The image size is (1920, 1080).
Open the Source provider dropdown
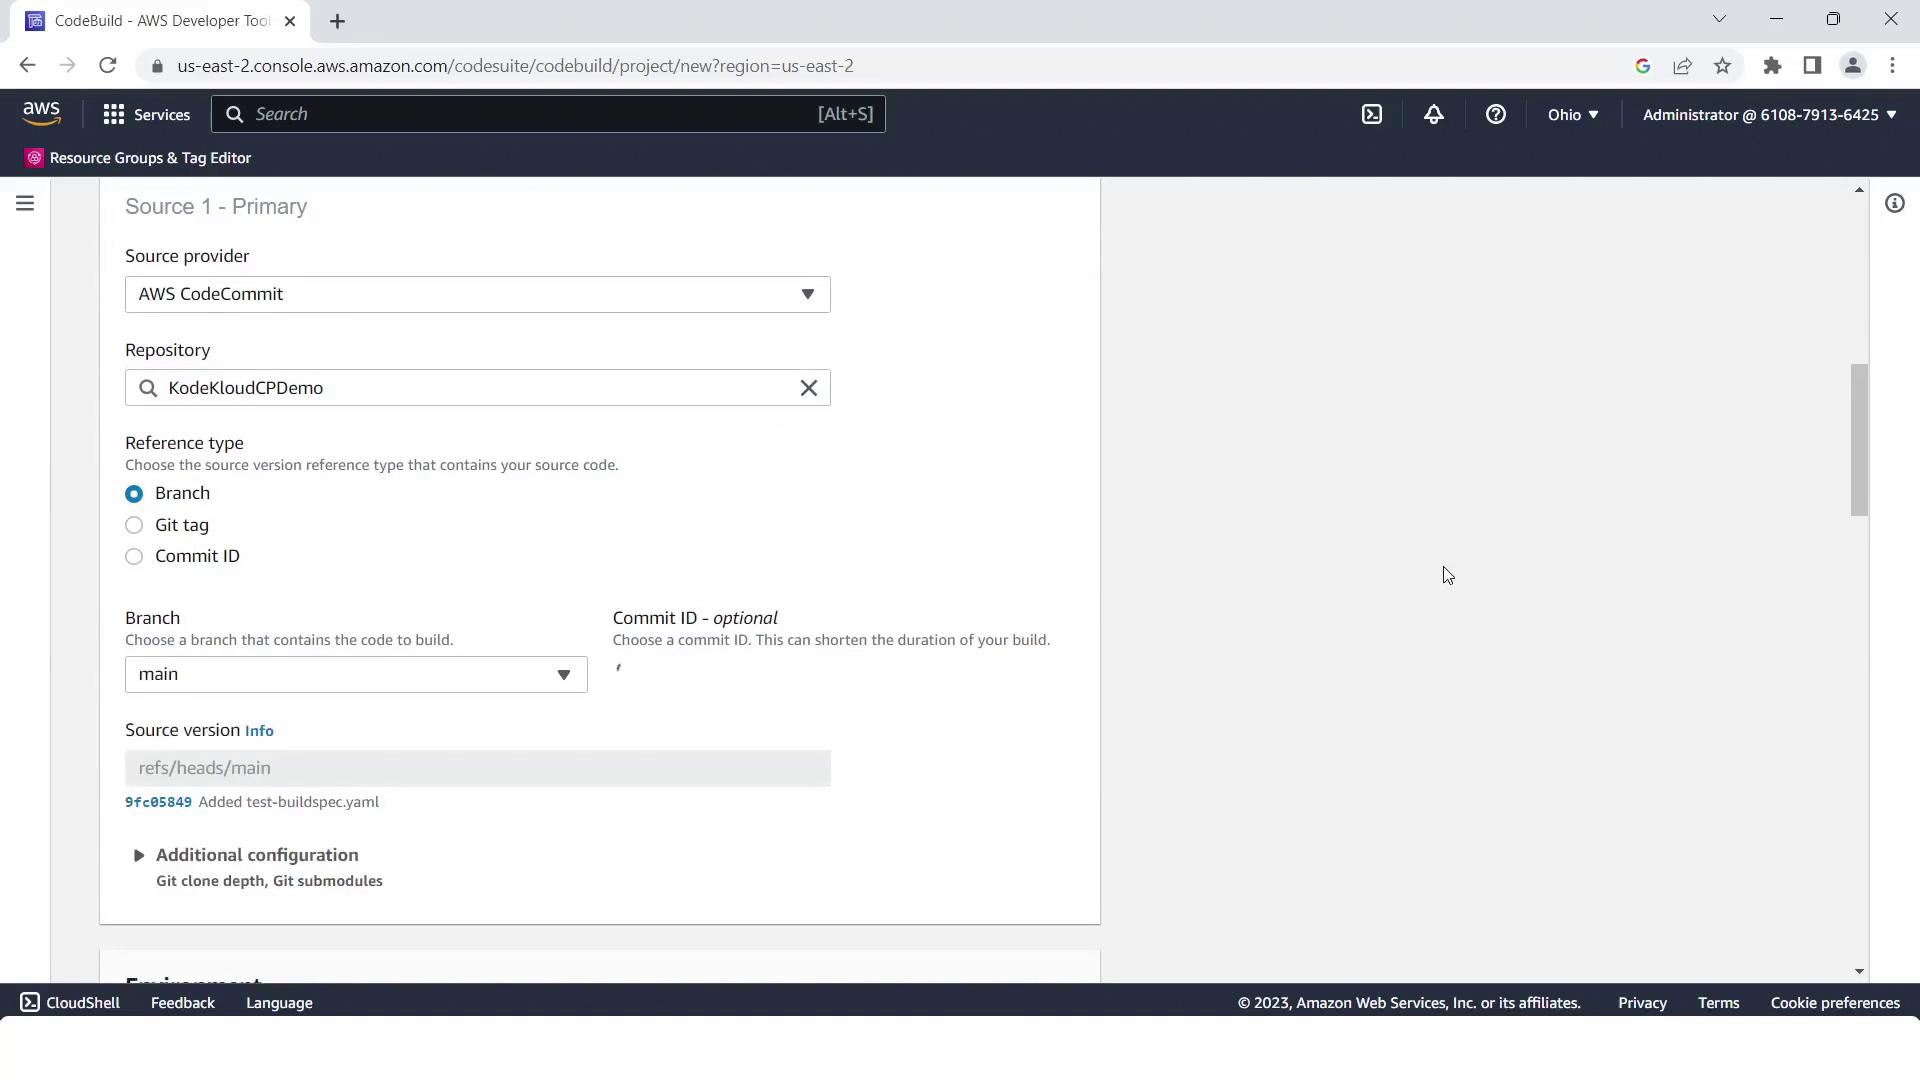[x=477, y=295]
